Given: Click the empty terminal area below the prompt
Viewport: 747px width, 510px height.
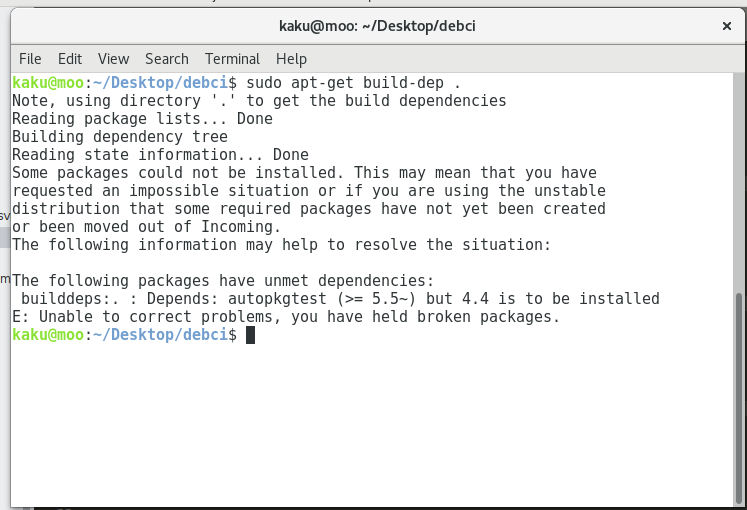Looking at the screenshot, I should [372, 424].
